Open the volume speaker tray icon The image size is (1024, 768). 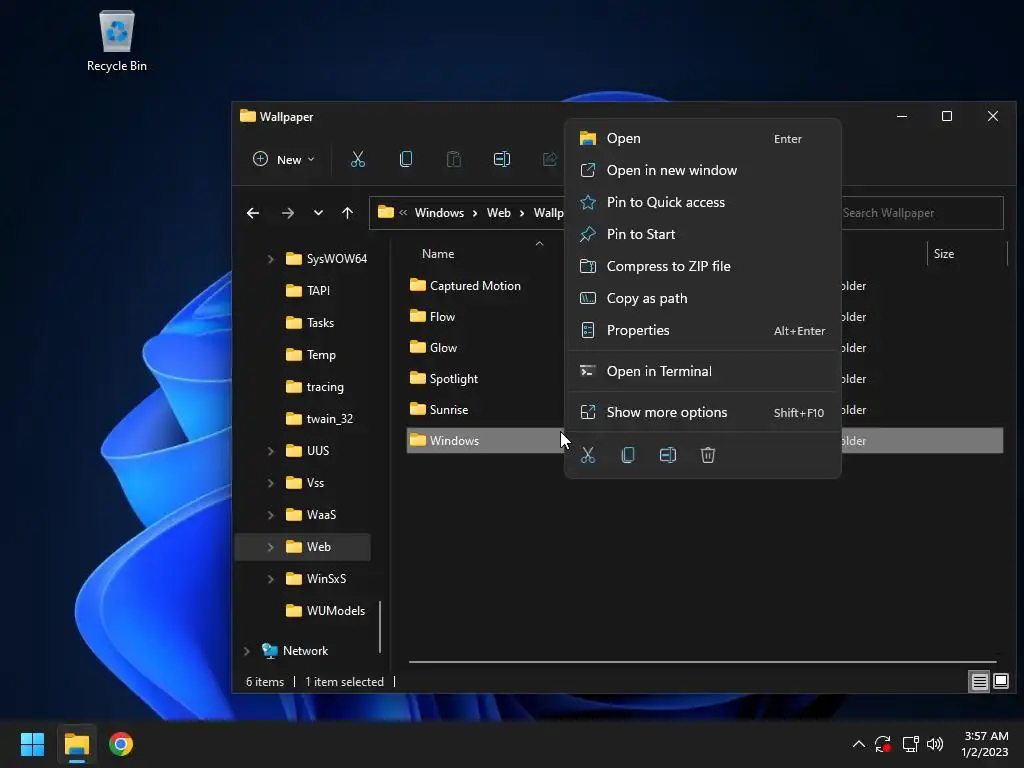(935, 744)
